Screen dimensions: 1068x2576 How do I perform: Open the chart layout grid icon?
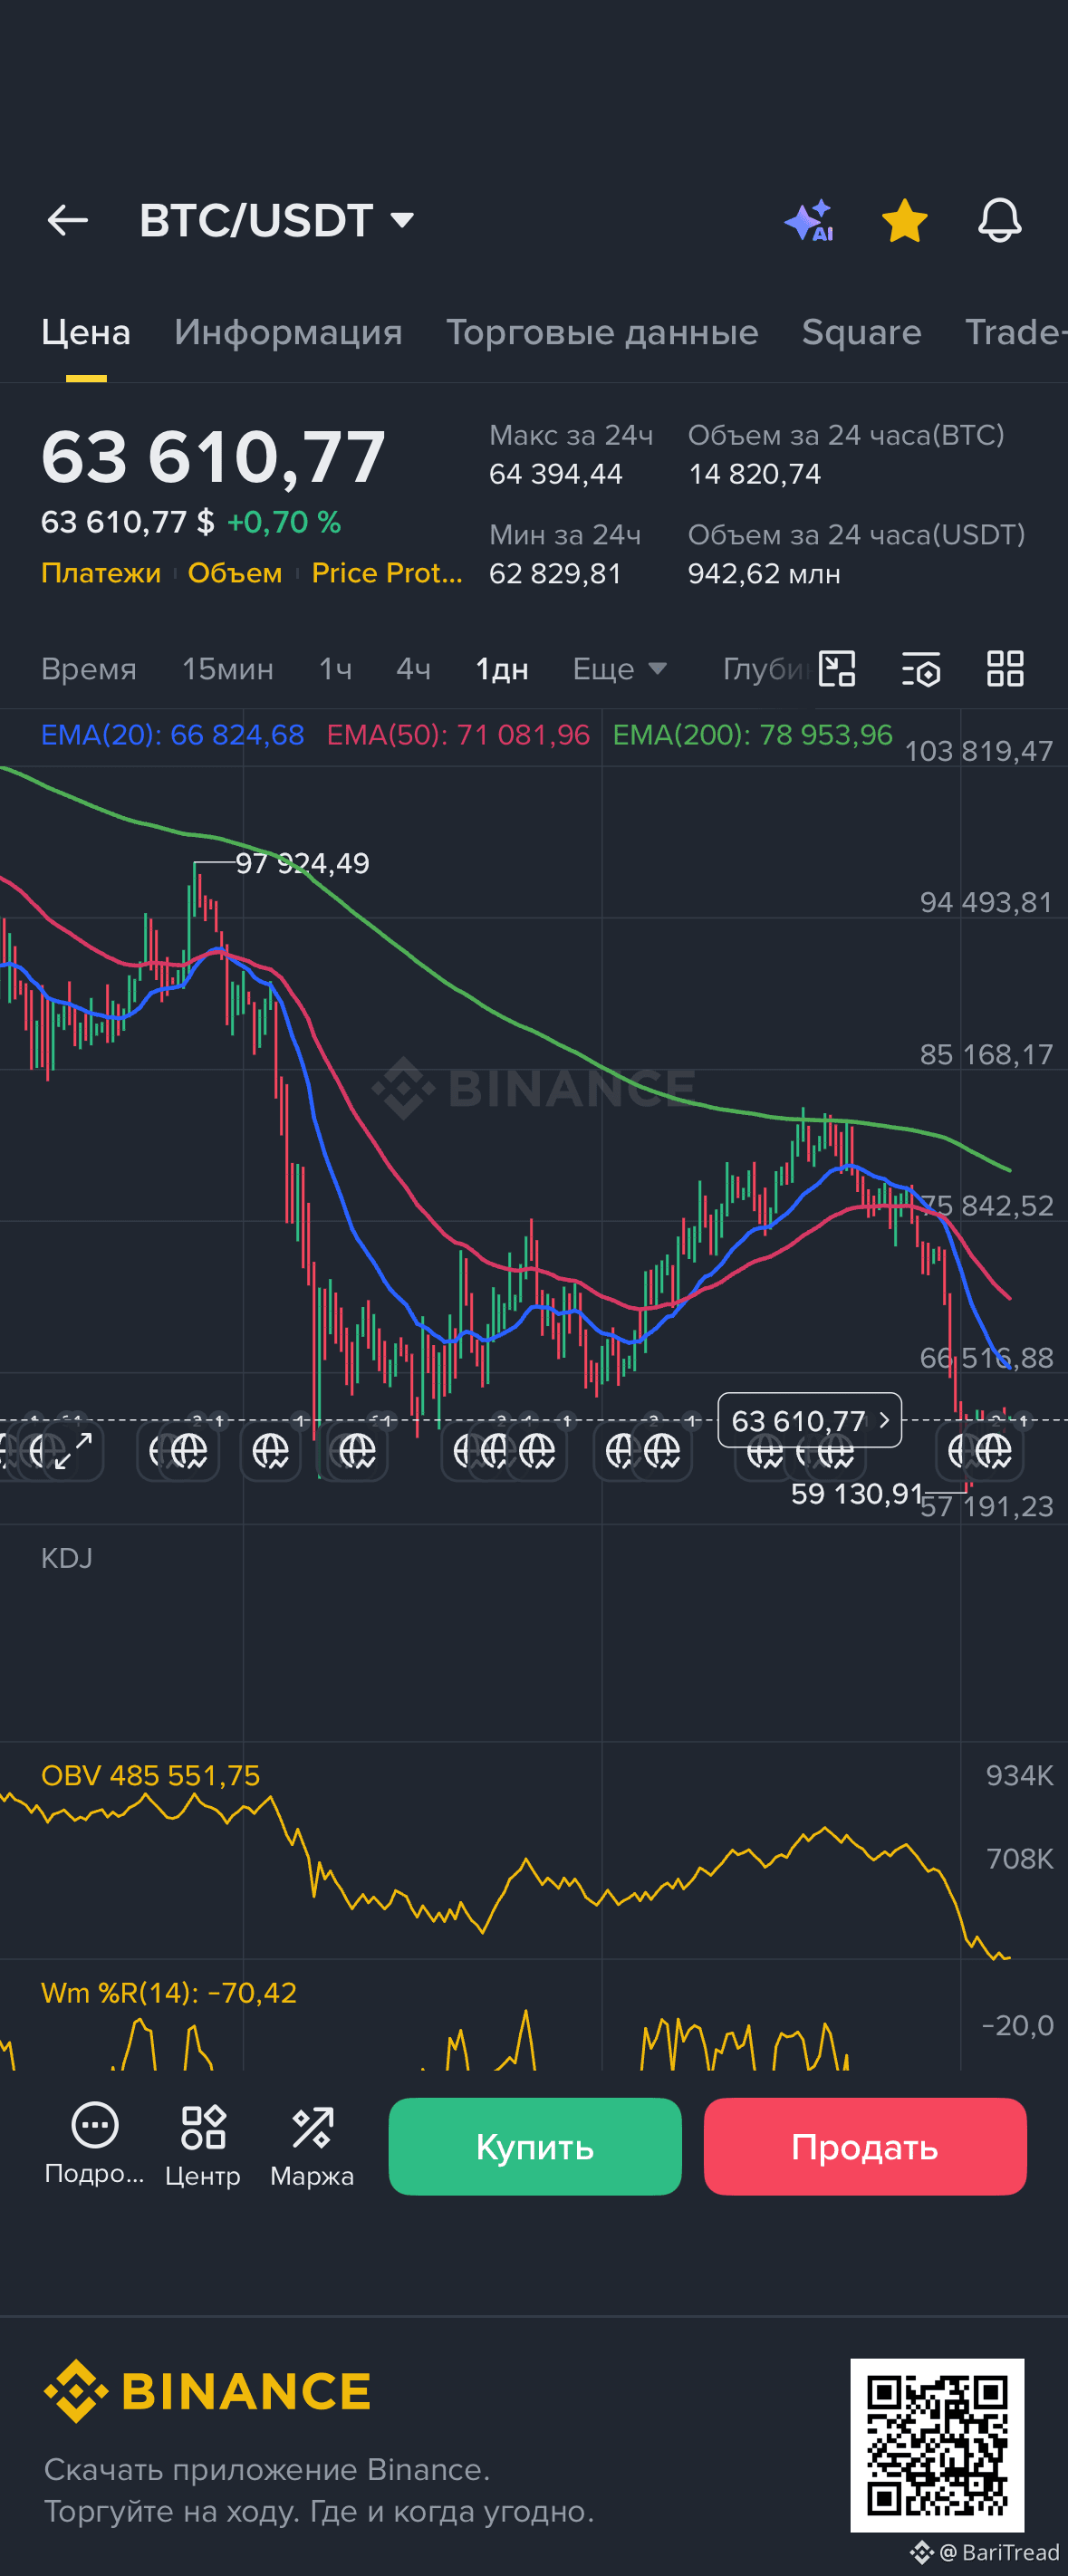1005,668
